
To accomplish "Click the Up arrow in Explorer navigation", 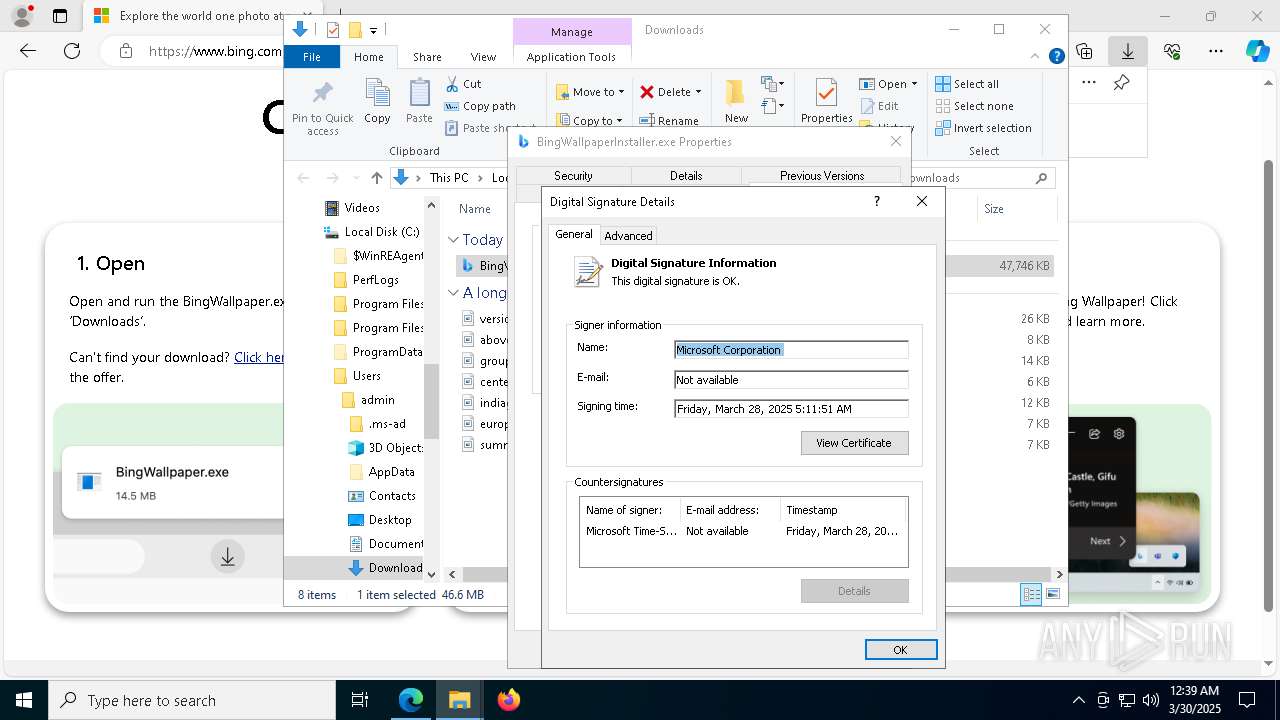I will point(376,178).
